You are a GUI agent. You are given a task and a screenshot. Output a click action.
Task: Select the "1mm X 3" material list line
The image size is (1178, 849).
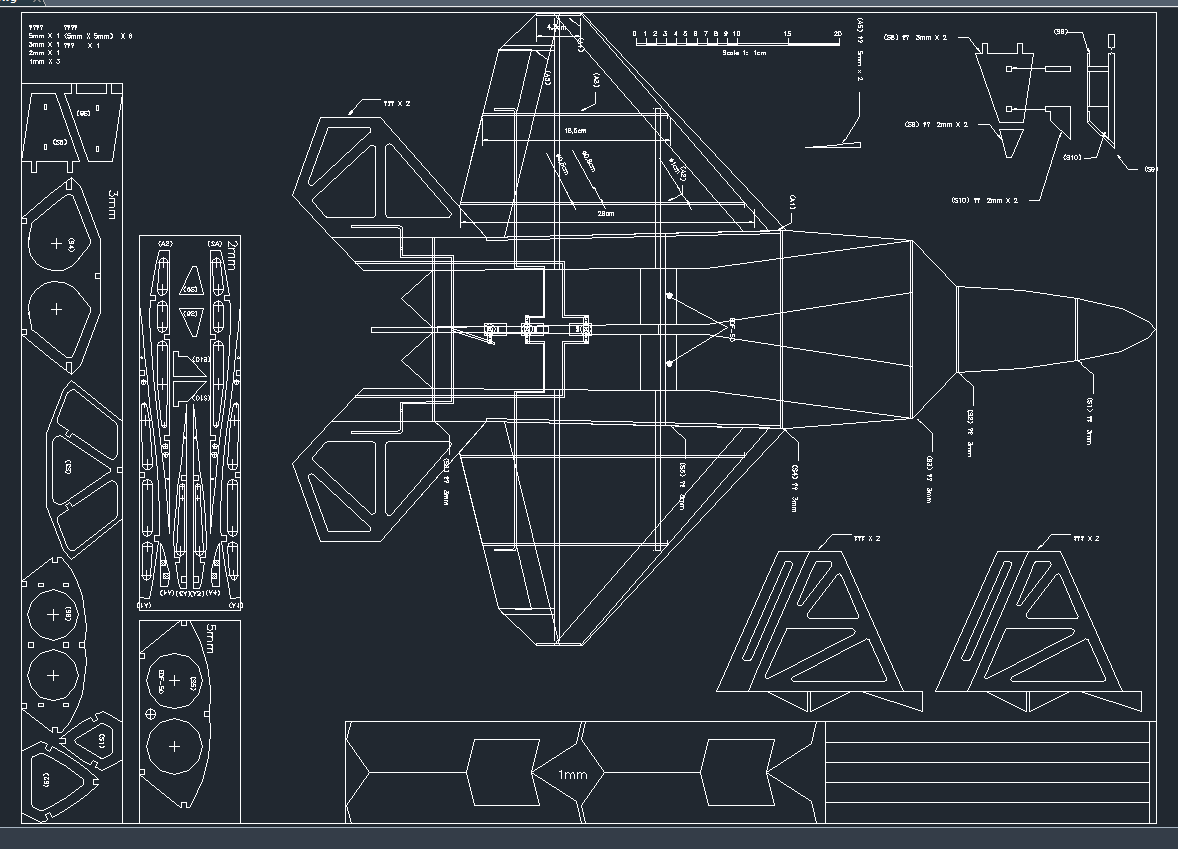tap(45, 62)
